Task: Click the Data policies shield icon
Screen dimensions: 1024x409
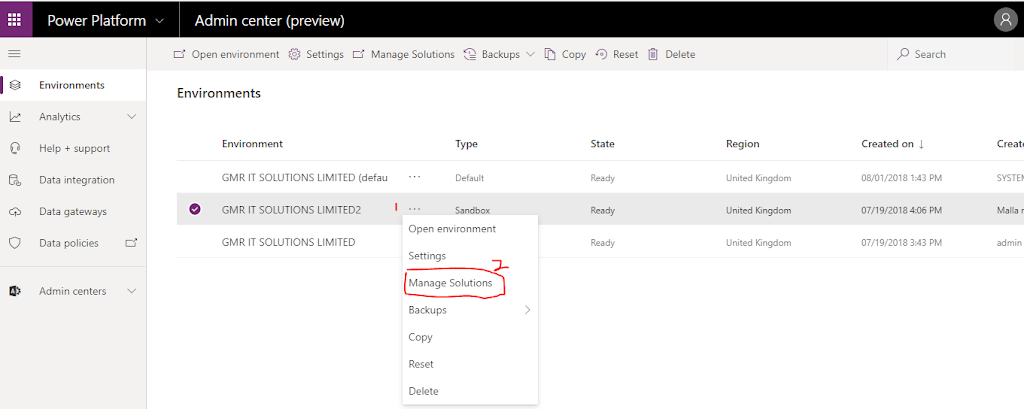Action: (16, 243)
